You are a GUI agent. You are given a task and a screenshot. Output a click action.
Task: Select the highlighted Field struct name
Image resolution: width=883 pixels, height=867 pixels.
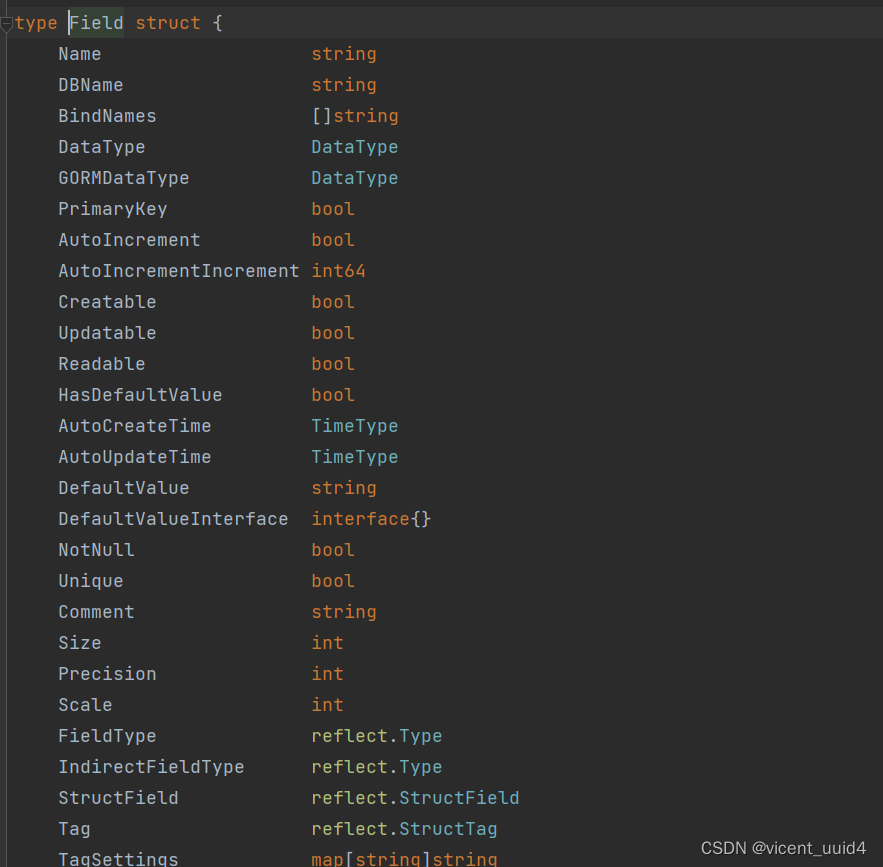click(x=96, y=23)
